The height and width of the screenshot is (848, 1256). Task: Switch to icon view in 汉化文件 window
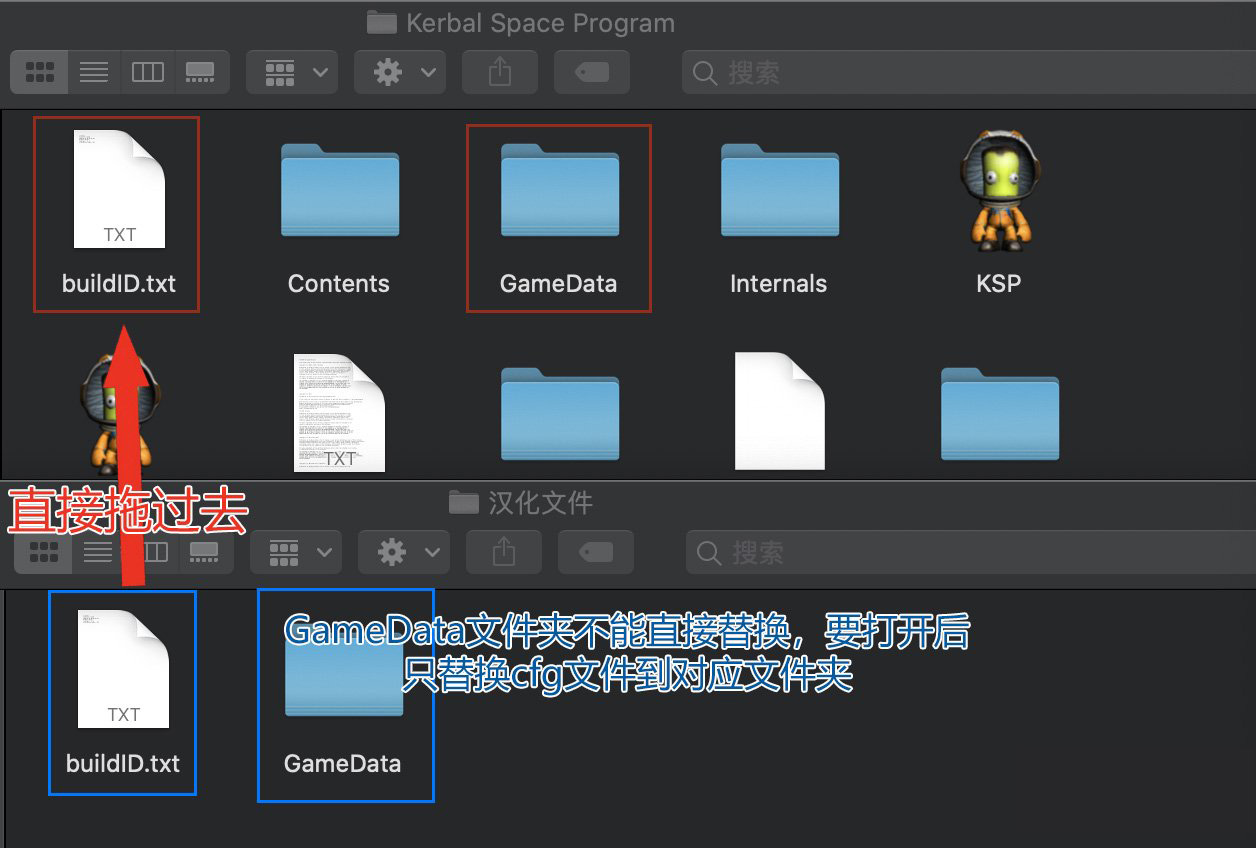43,552
